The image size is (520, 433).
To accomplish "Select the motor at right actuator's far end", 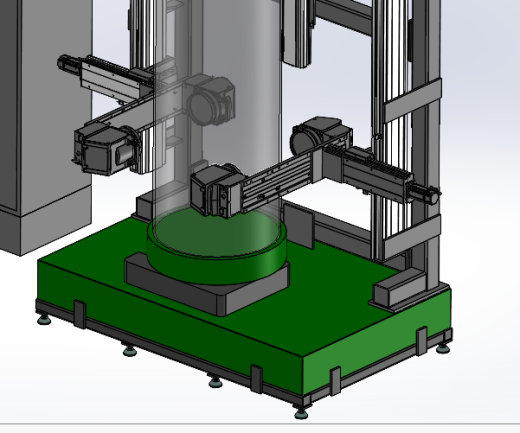I will point(425,194).
